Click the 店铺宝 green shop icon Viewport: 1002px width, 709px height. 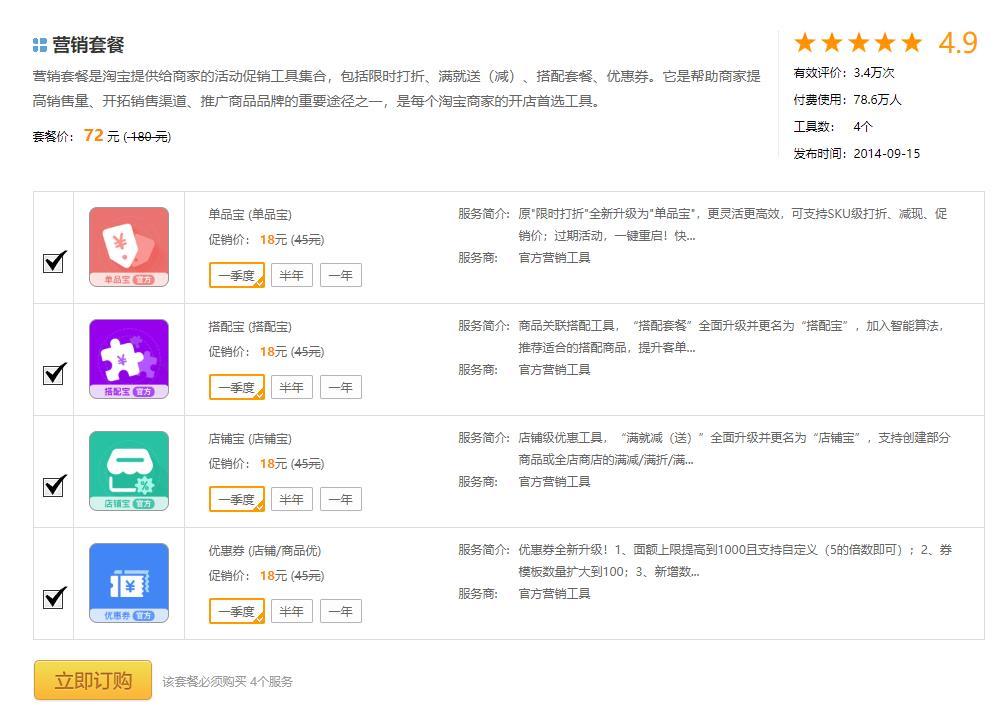[x=129, y=471]
